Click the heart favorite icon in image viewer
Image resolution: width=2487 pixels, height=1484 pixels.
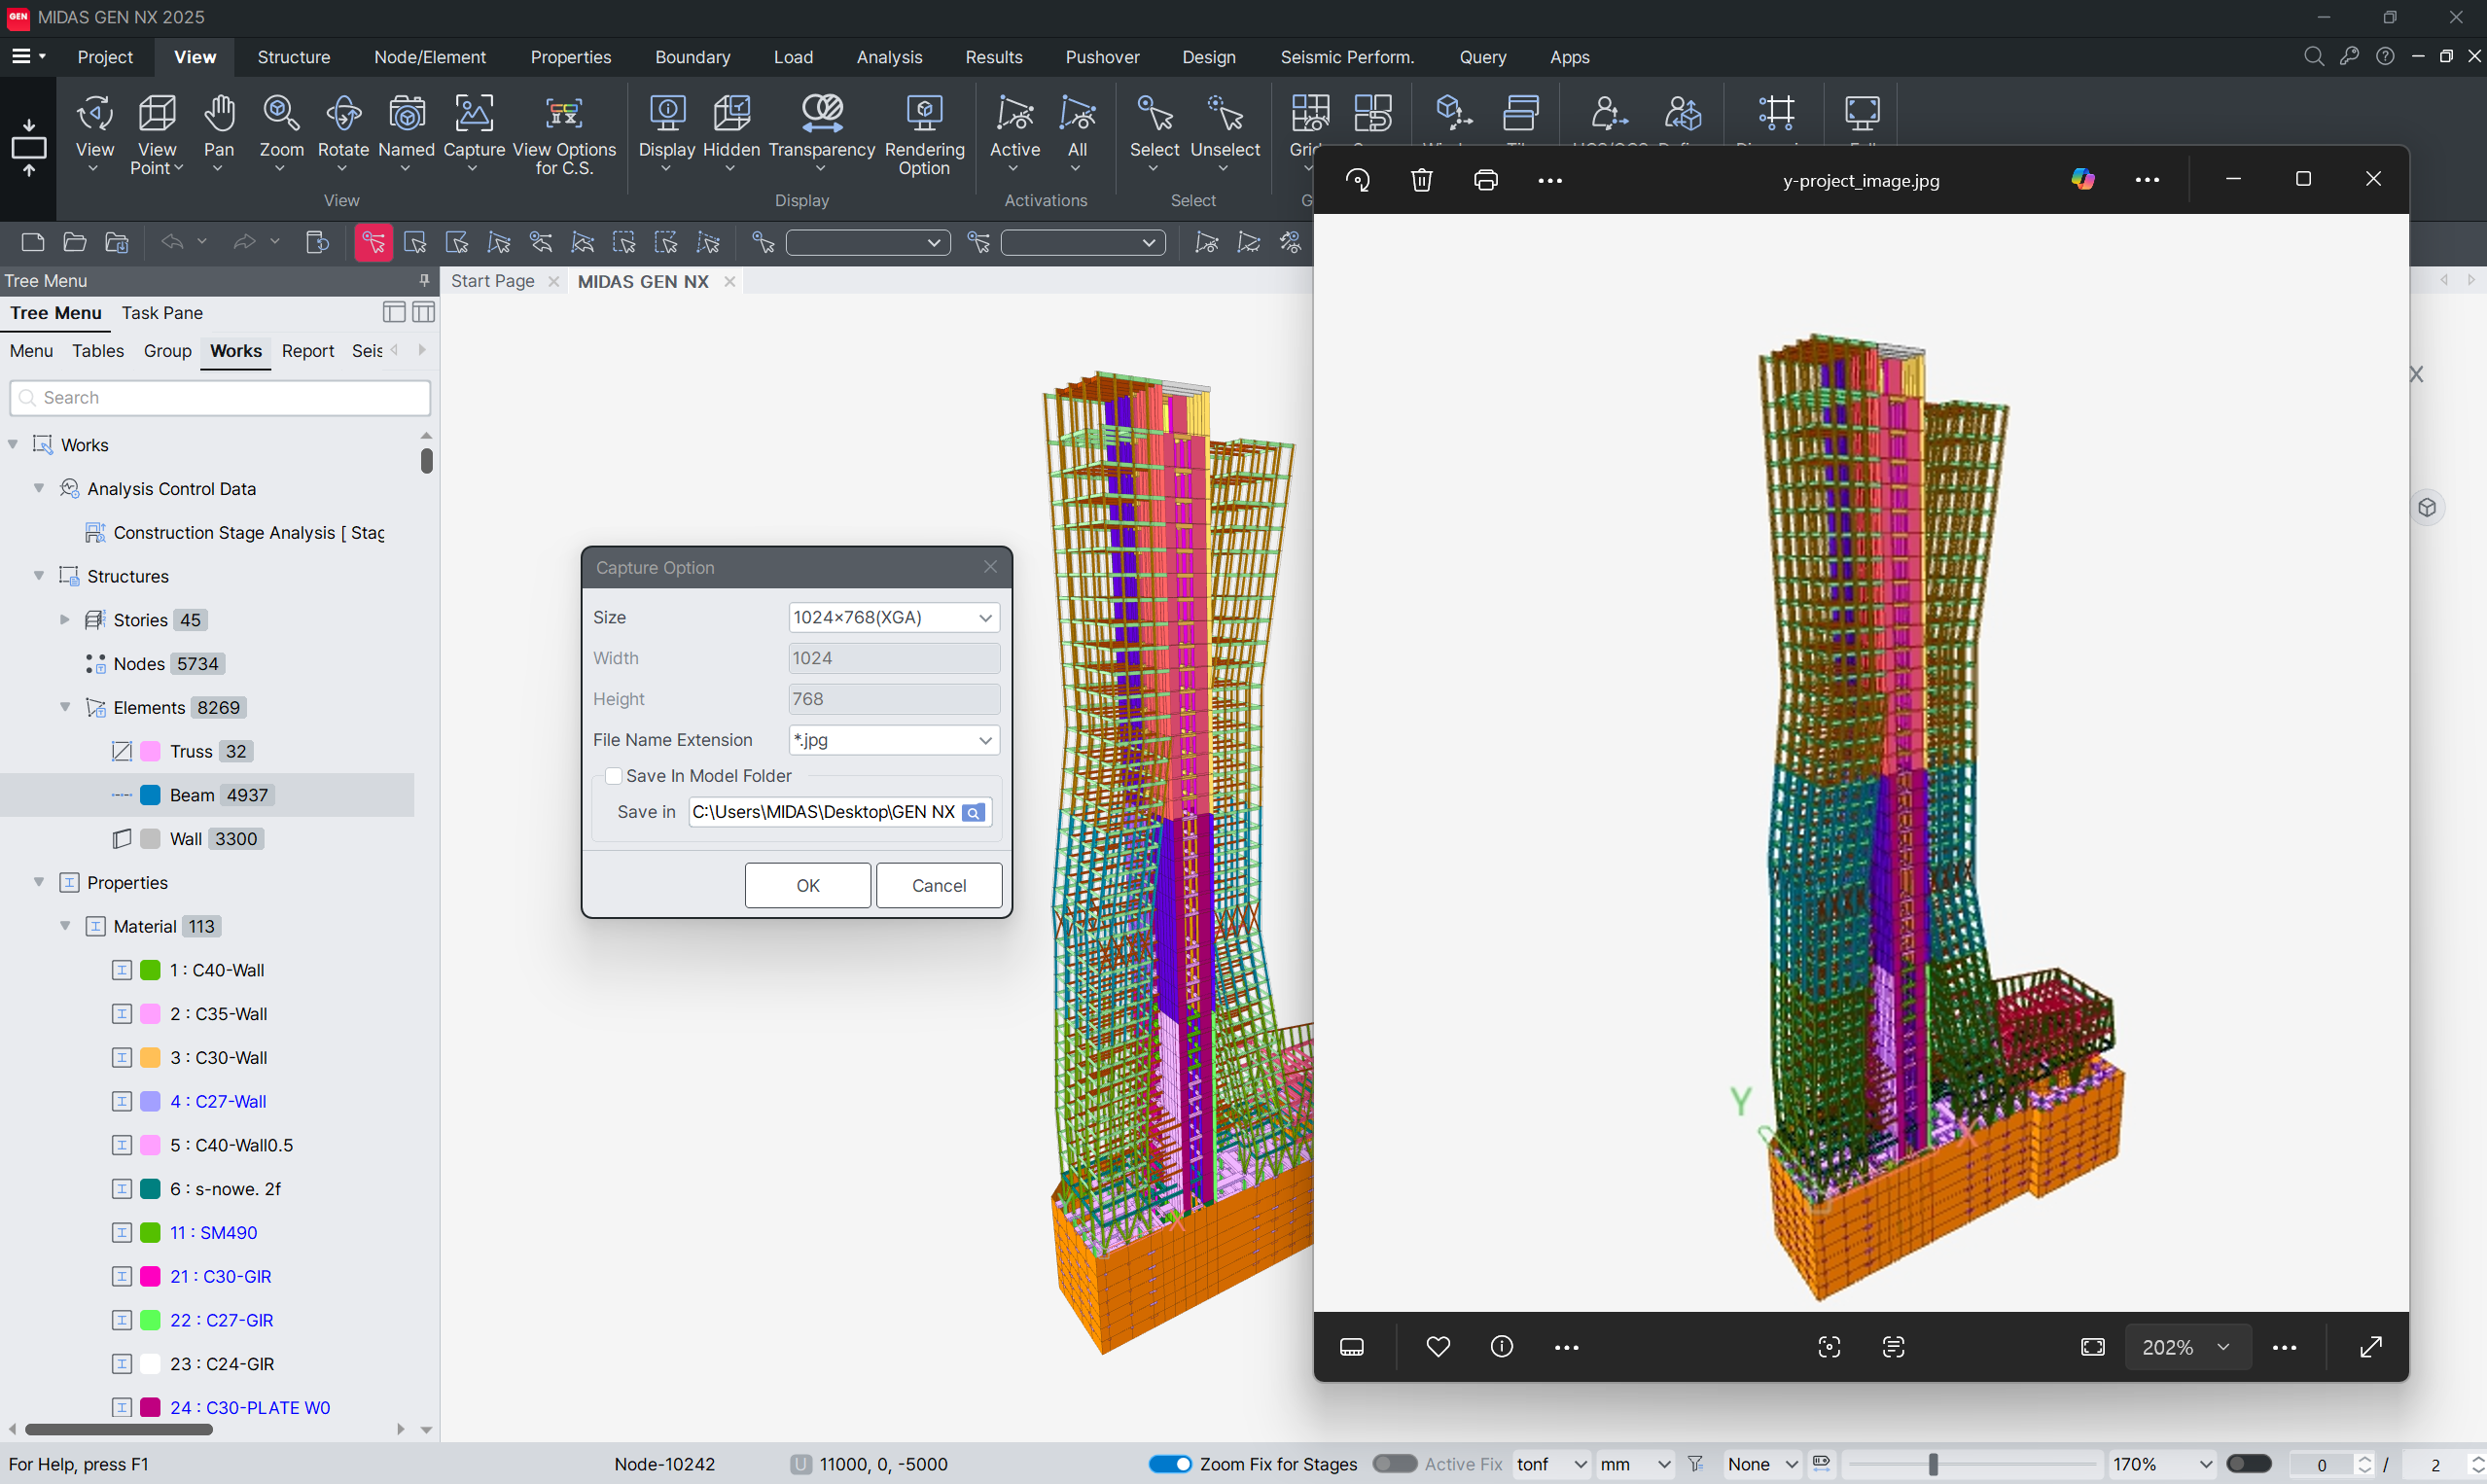point(1437,1347)
